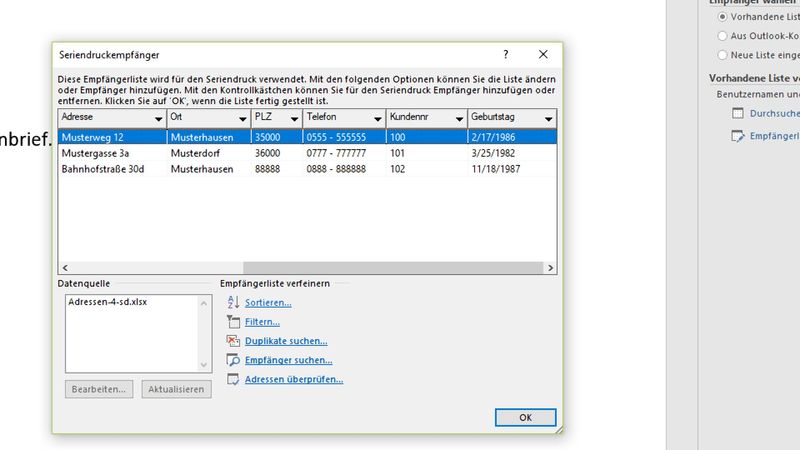The image size is (800, 450).
Task: Select the Vorhandene Liste radio button
Action: click(723, 18)
